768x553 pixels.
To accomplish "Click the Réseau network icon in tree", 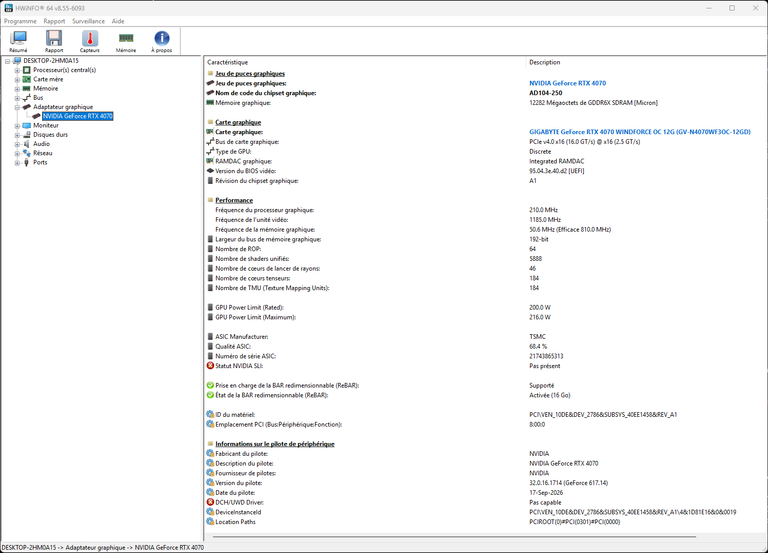I will click(x=26, y=153).
